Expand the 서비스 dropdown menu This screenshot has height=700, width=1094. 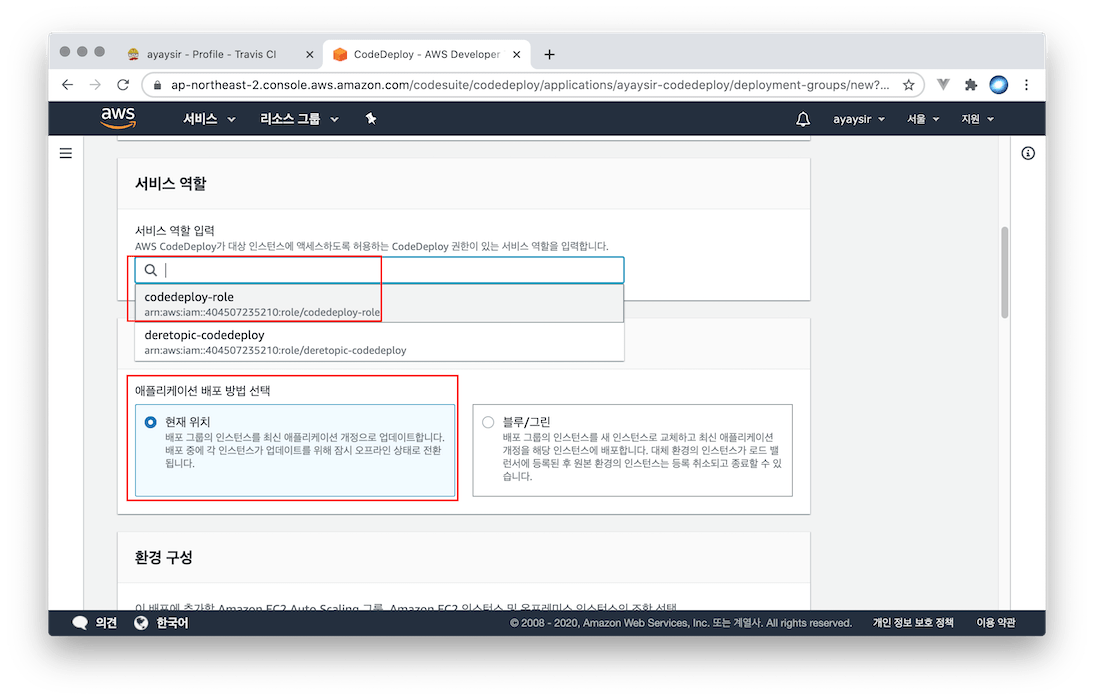coord(209,119)
